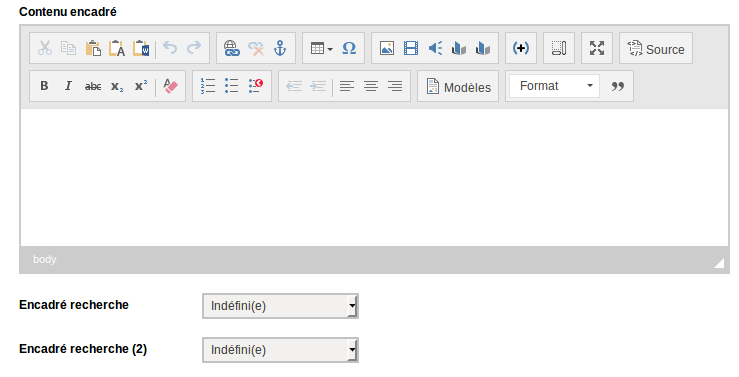Decrease the indent
This screenshot has width=739, height=377.
pos(294,86)
